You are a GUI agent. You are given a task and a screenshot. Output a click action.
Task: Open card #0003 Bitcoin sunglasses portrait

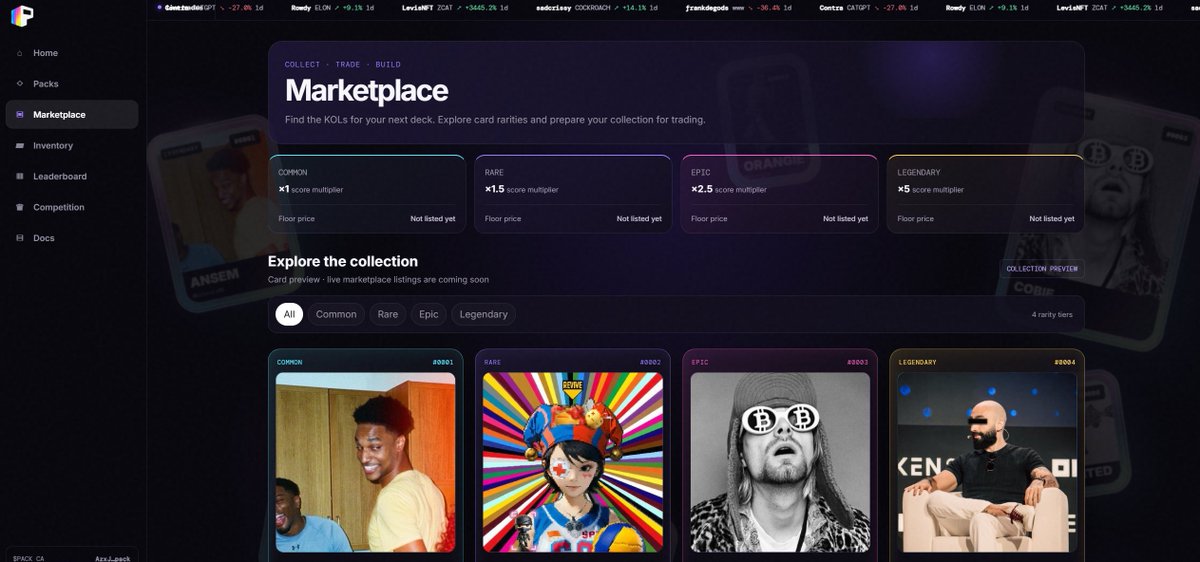[x=780, y=463]
